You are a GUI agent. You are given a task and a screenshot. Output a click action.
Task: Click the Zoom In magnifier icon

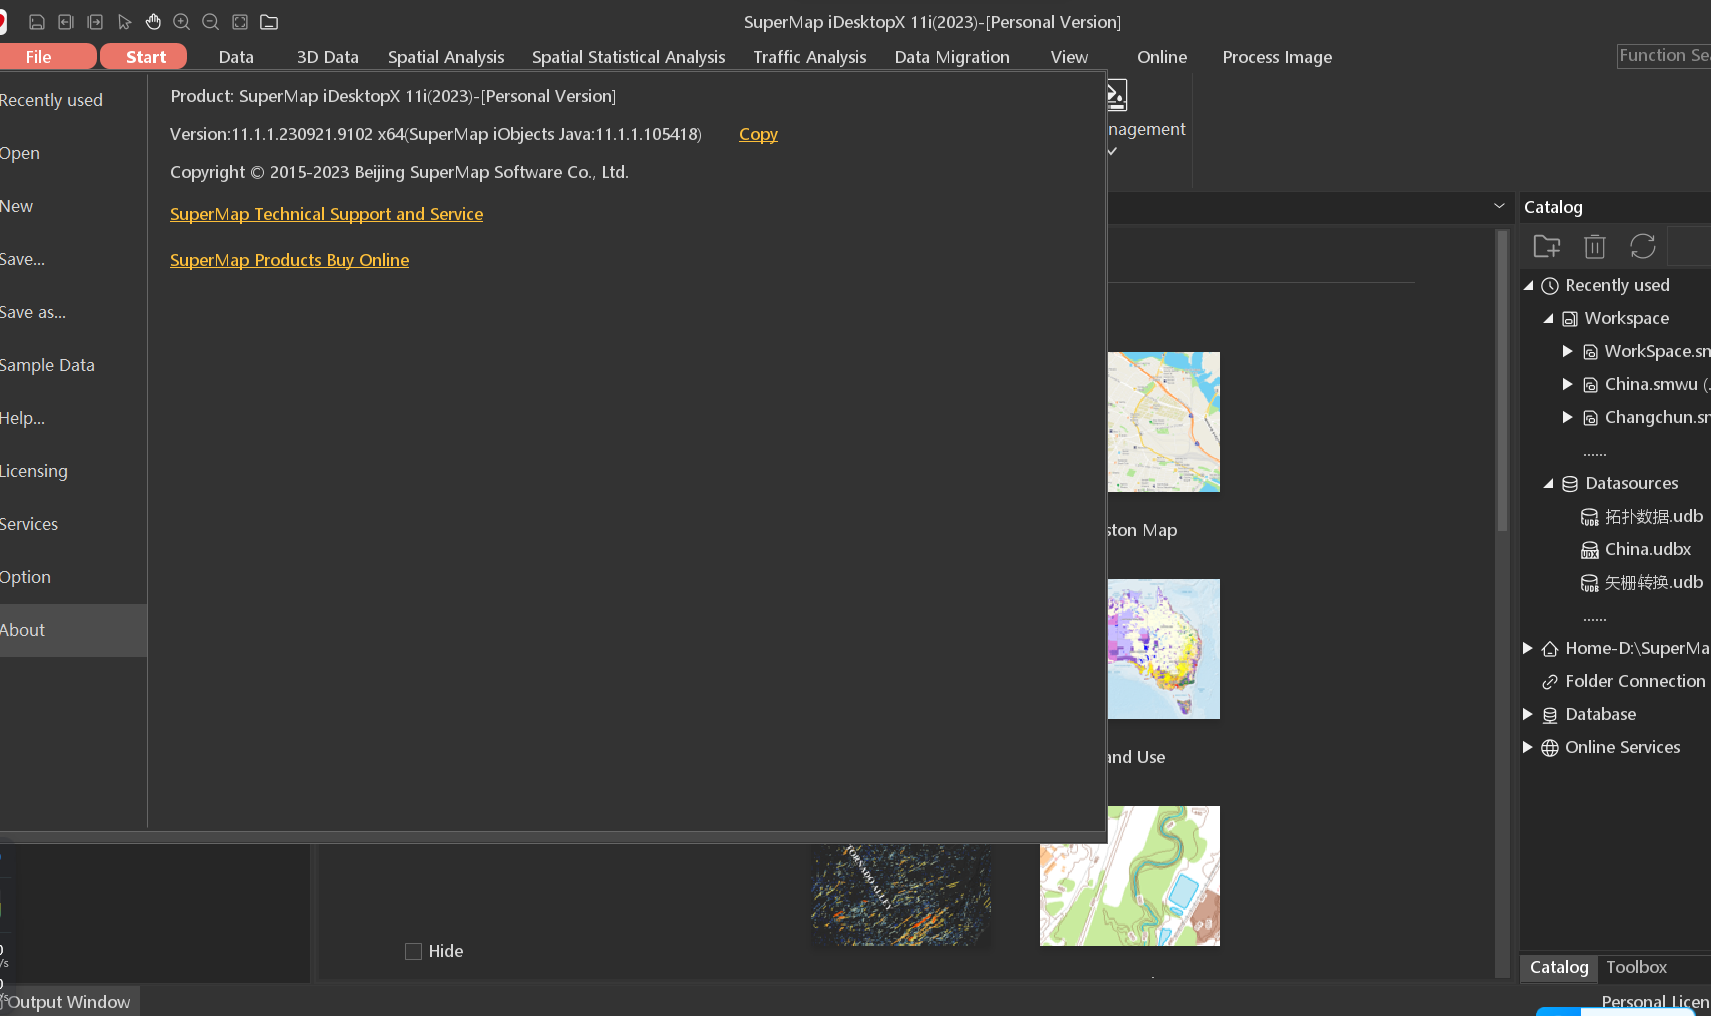click(182, 22)
